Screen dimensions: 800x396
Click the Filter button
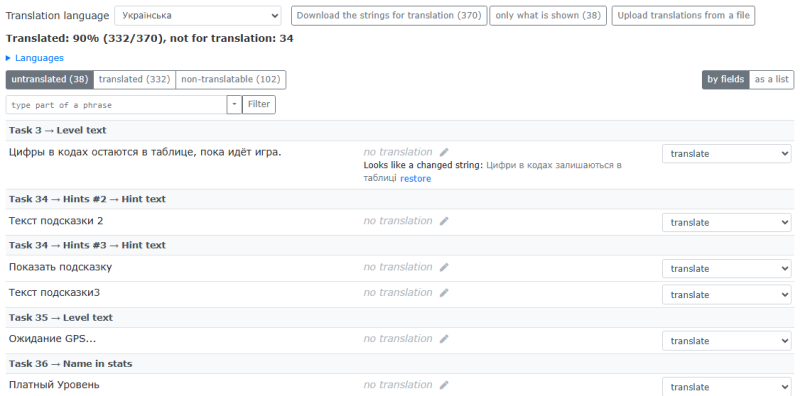point(259,105)
